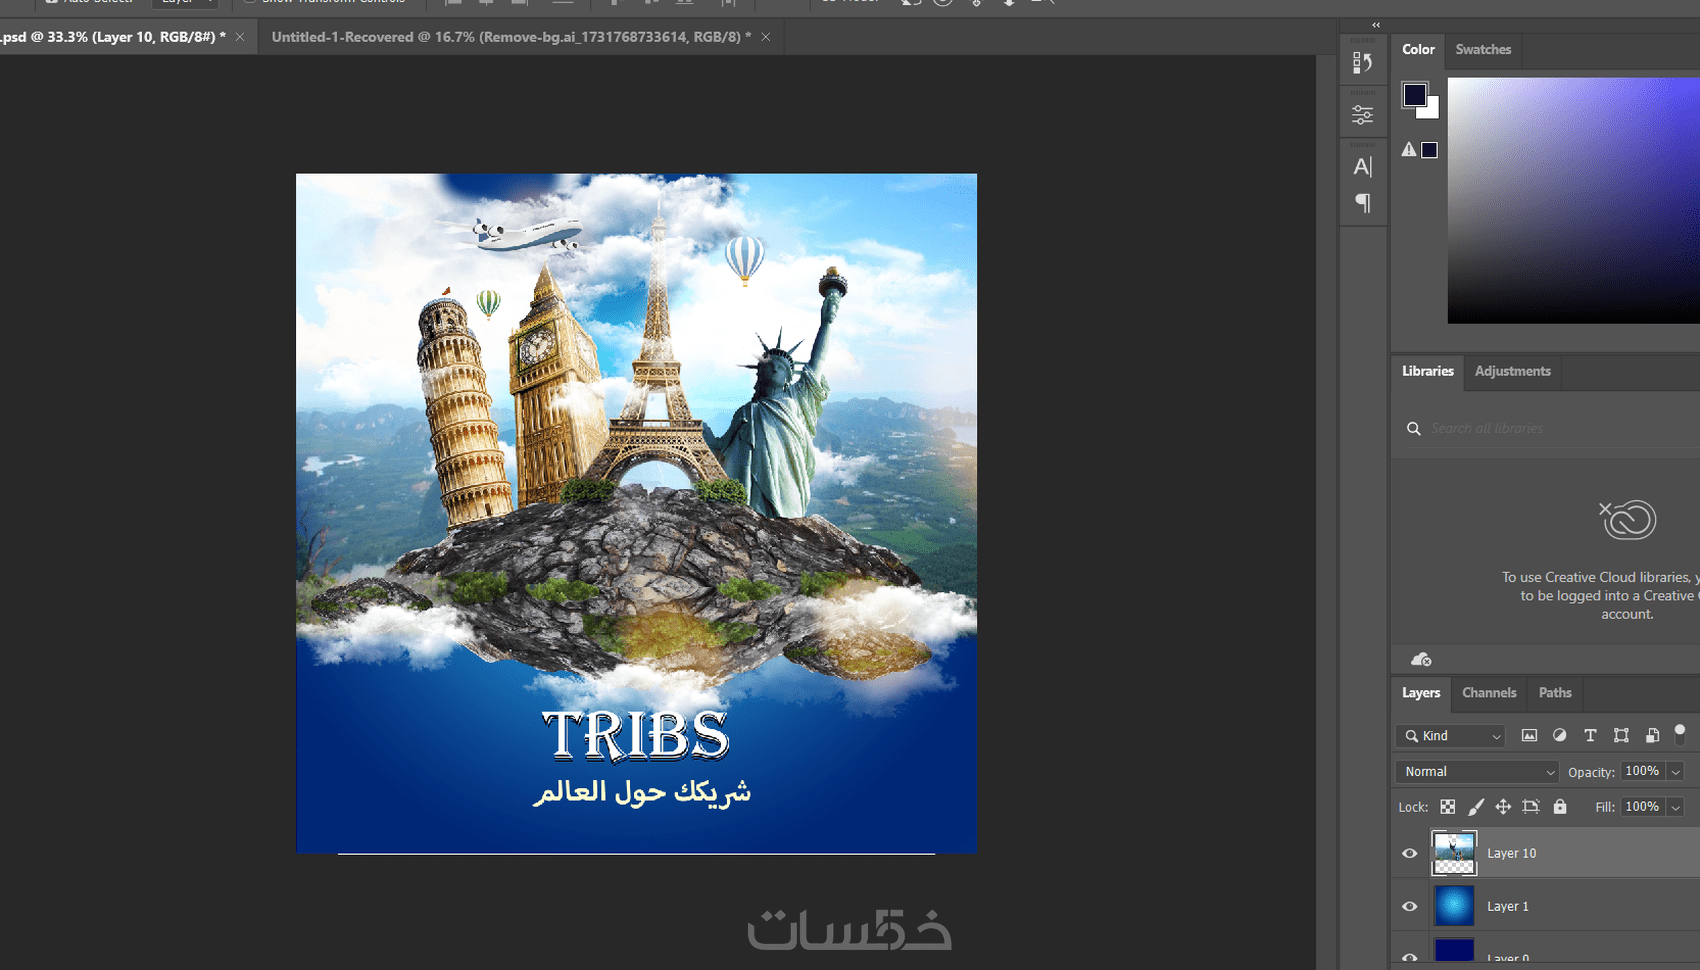The image size is (1700, 970).
Task: Open the Paragraph panel icon
Action: coord(1362,203)
